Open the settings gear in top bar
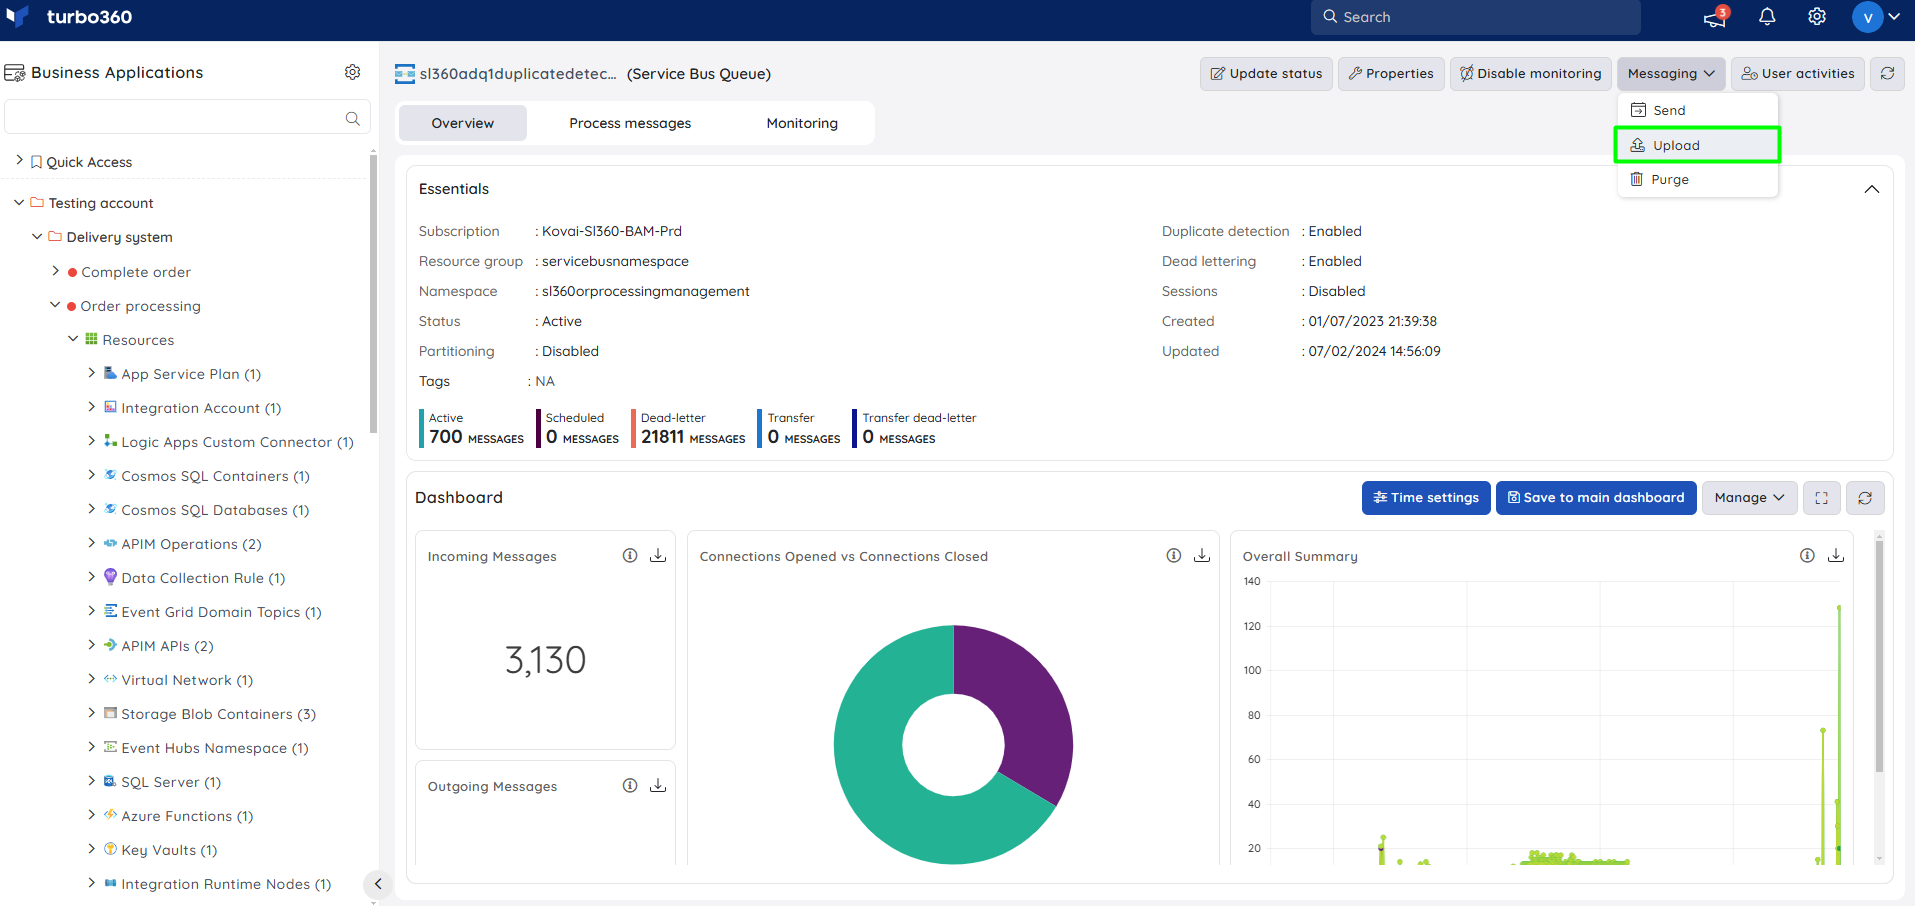The height and width of the screenshot is (906, 1915). pyautogui.click(x=1817, y=17)
